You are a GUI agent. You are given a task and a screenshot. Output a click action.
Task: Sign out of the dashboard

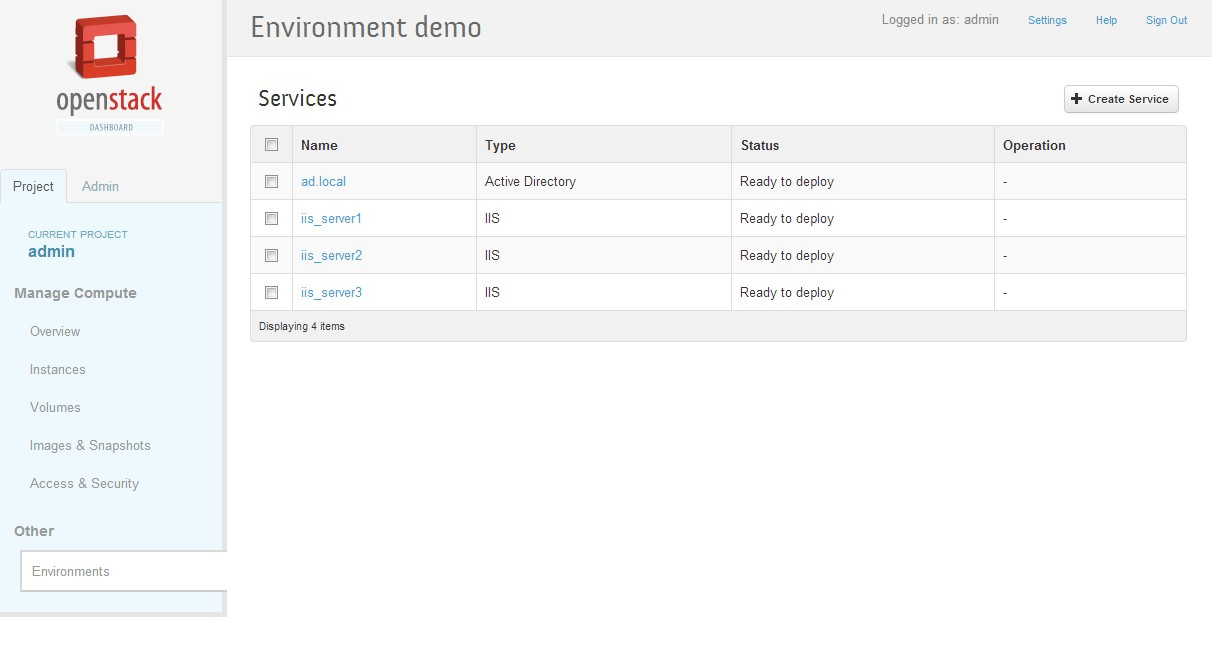coord(1166,20)
